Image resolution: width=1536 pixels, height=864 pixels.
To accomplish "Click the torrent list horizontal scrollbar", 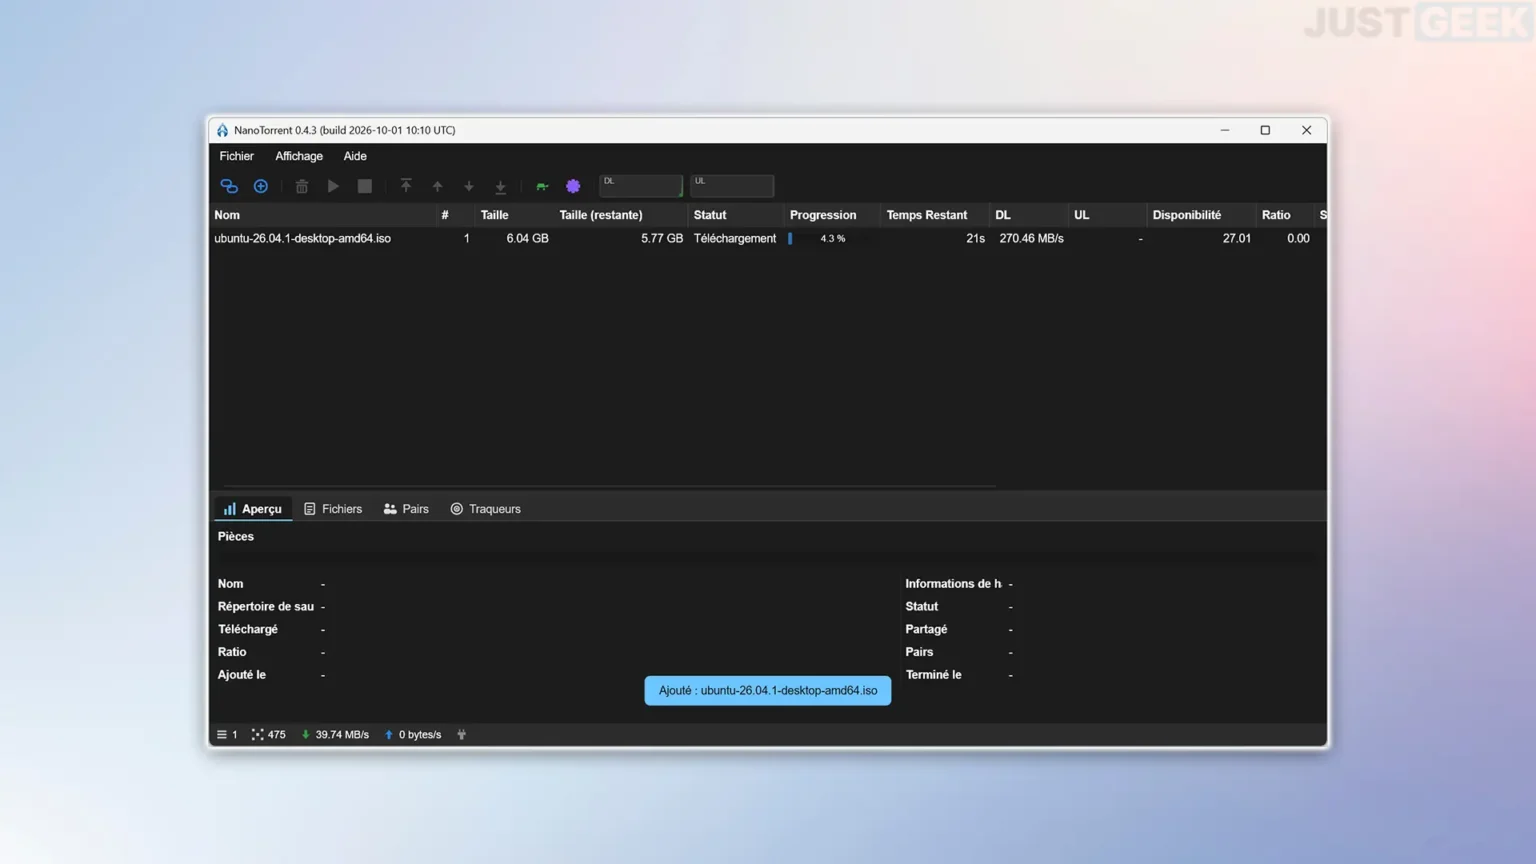I will (610, 486).
